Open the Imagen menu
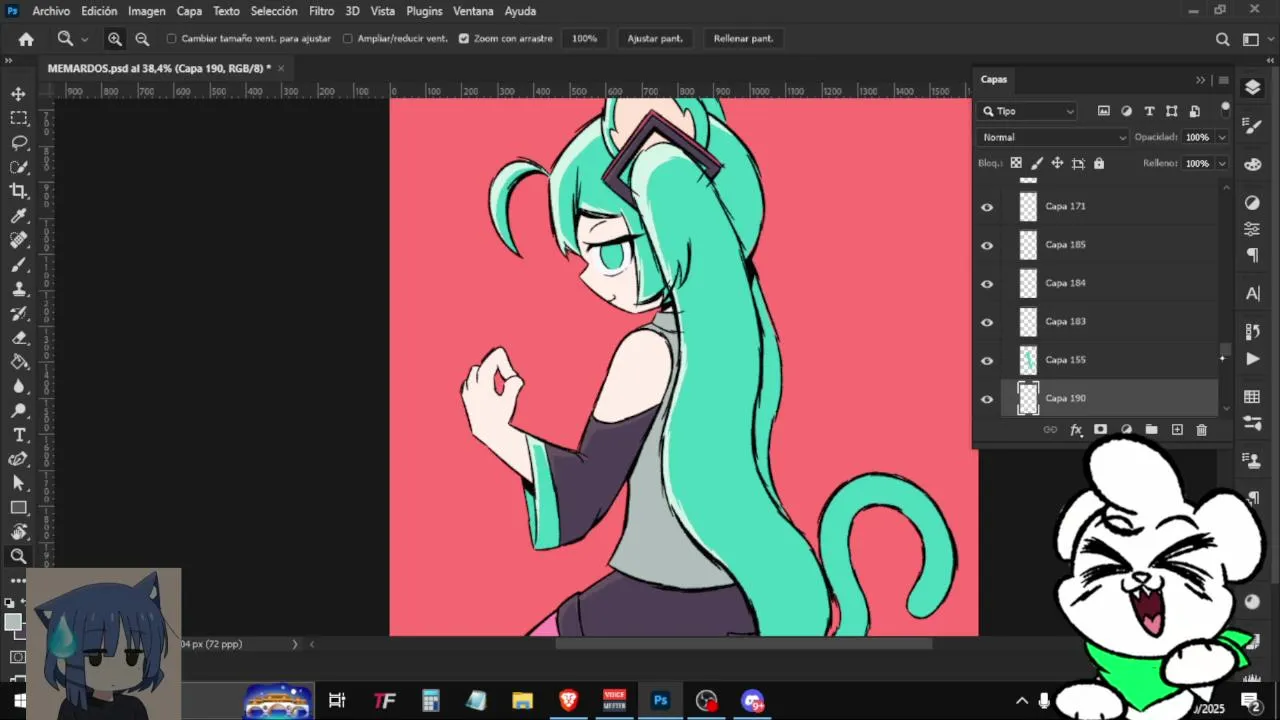The height and width of the screenshot is (720, 1280). tap(147, 11)
